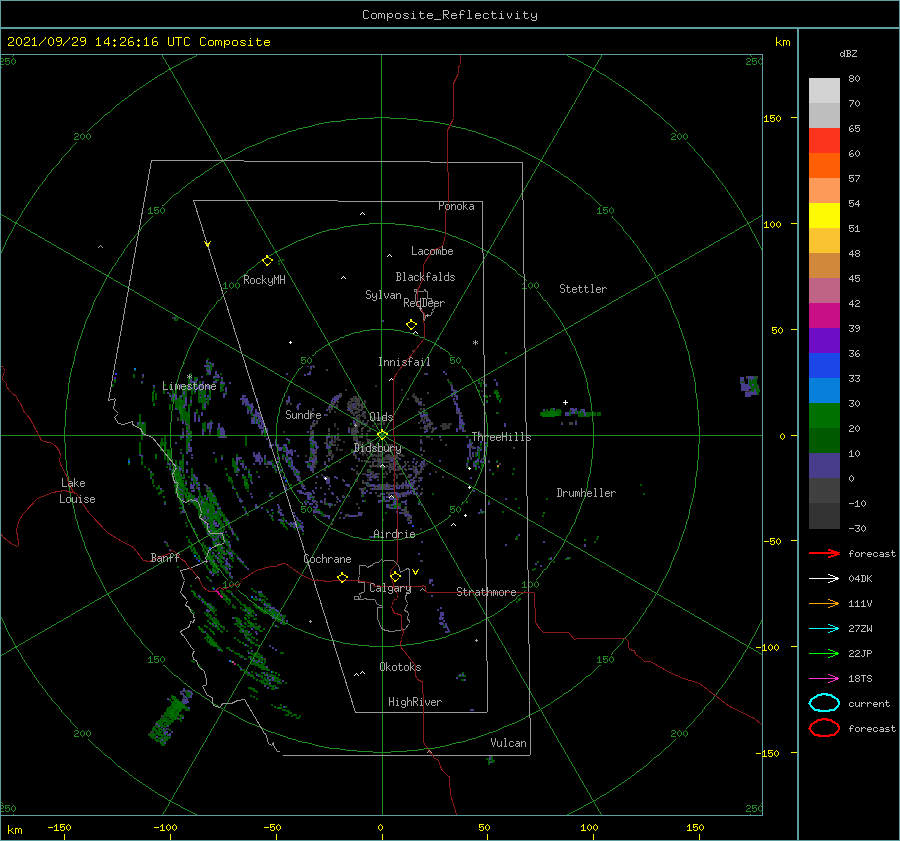Click the Stettler city label

(583, 289)
